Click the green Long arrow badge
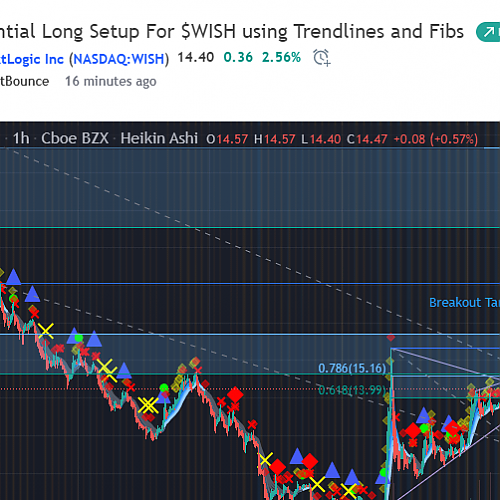 (488, 32)
